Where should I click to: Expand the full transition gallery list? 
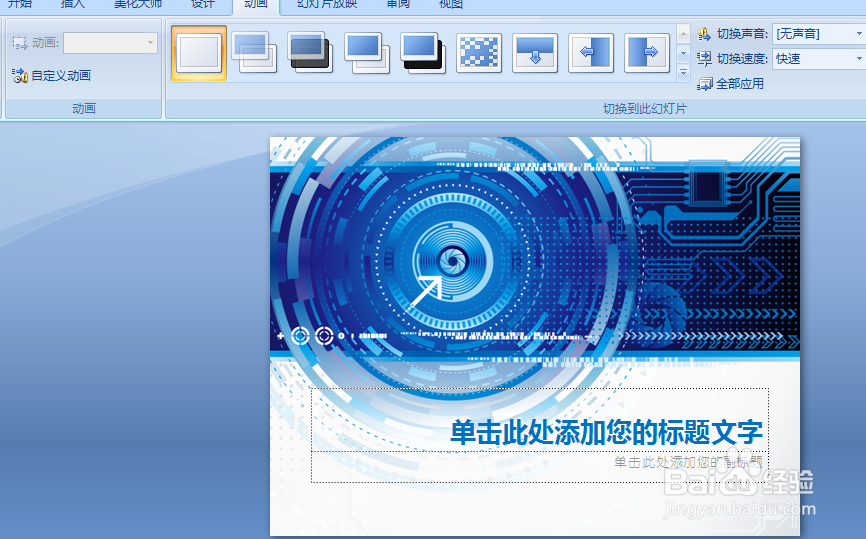(683, 72)
